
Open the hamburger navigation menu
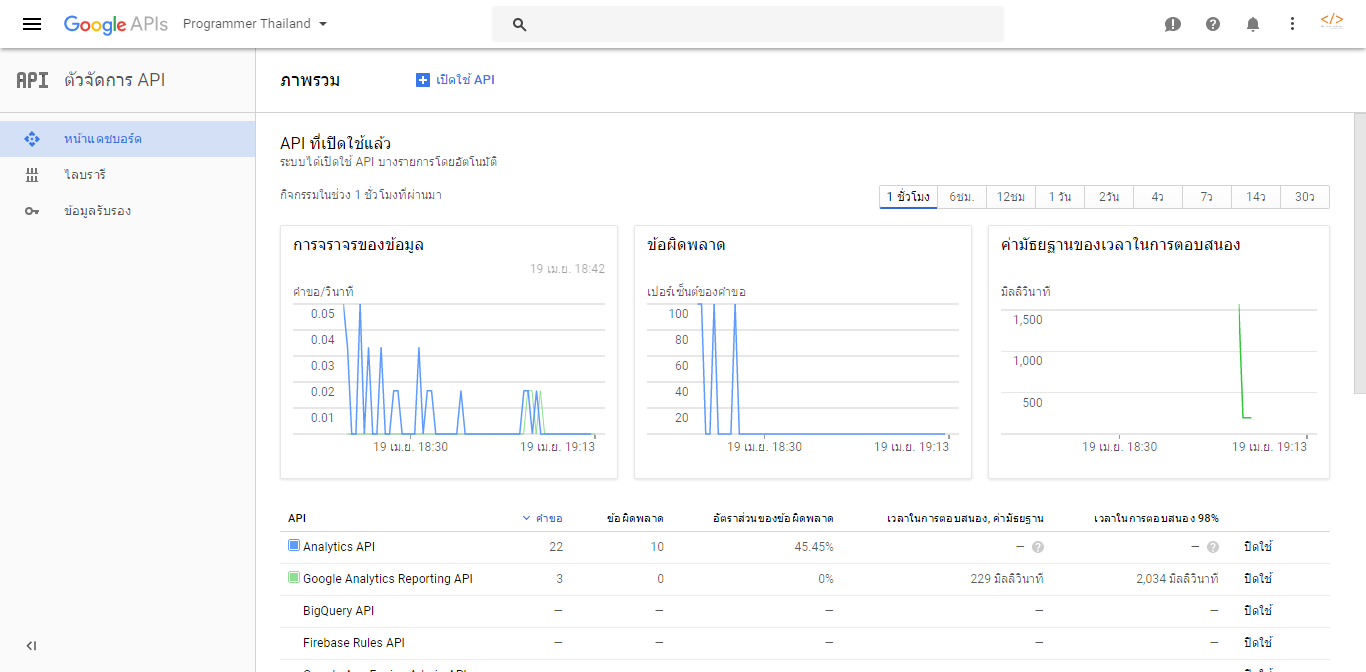pyautogui.click(x=32, y=24)
